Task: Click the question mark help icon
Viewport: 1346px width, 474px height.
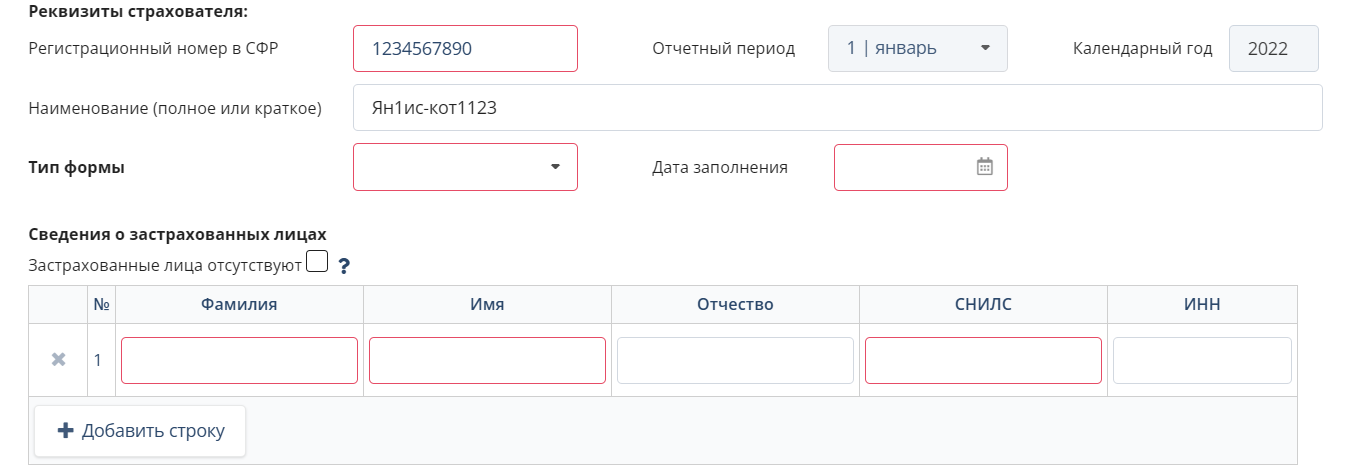Action: coord(344,266)
